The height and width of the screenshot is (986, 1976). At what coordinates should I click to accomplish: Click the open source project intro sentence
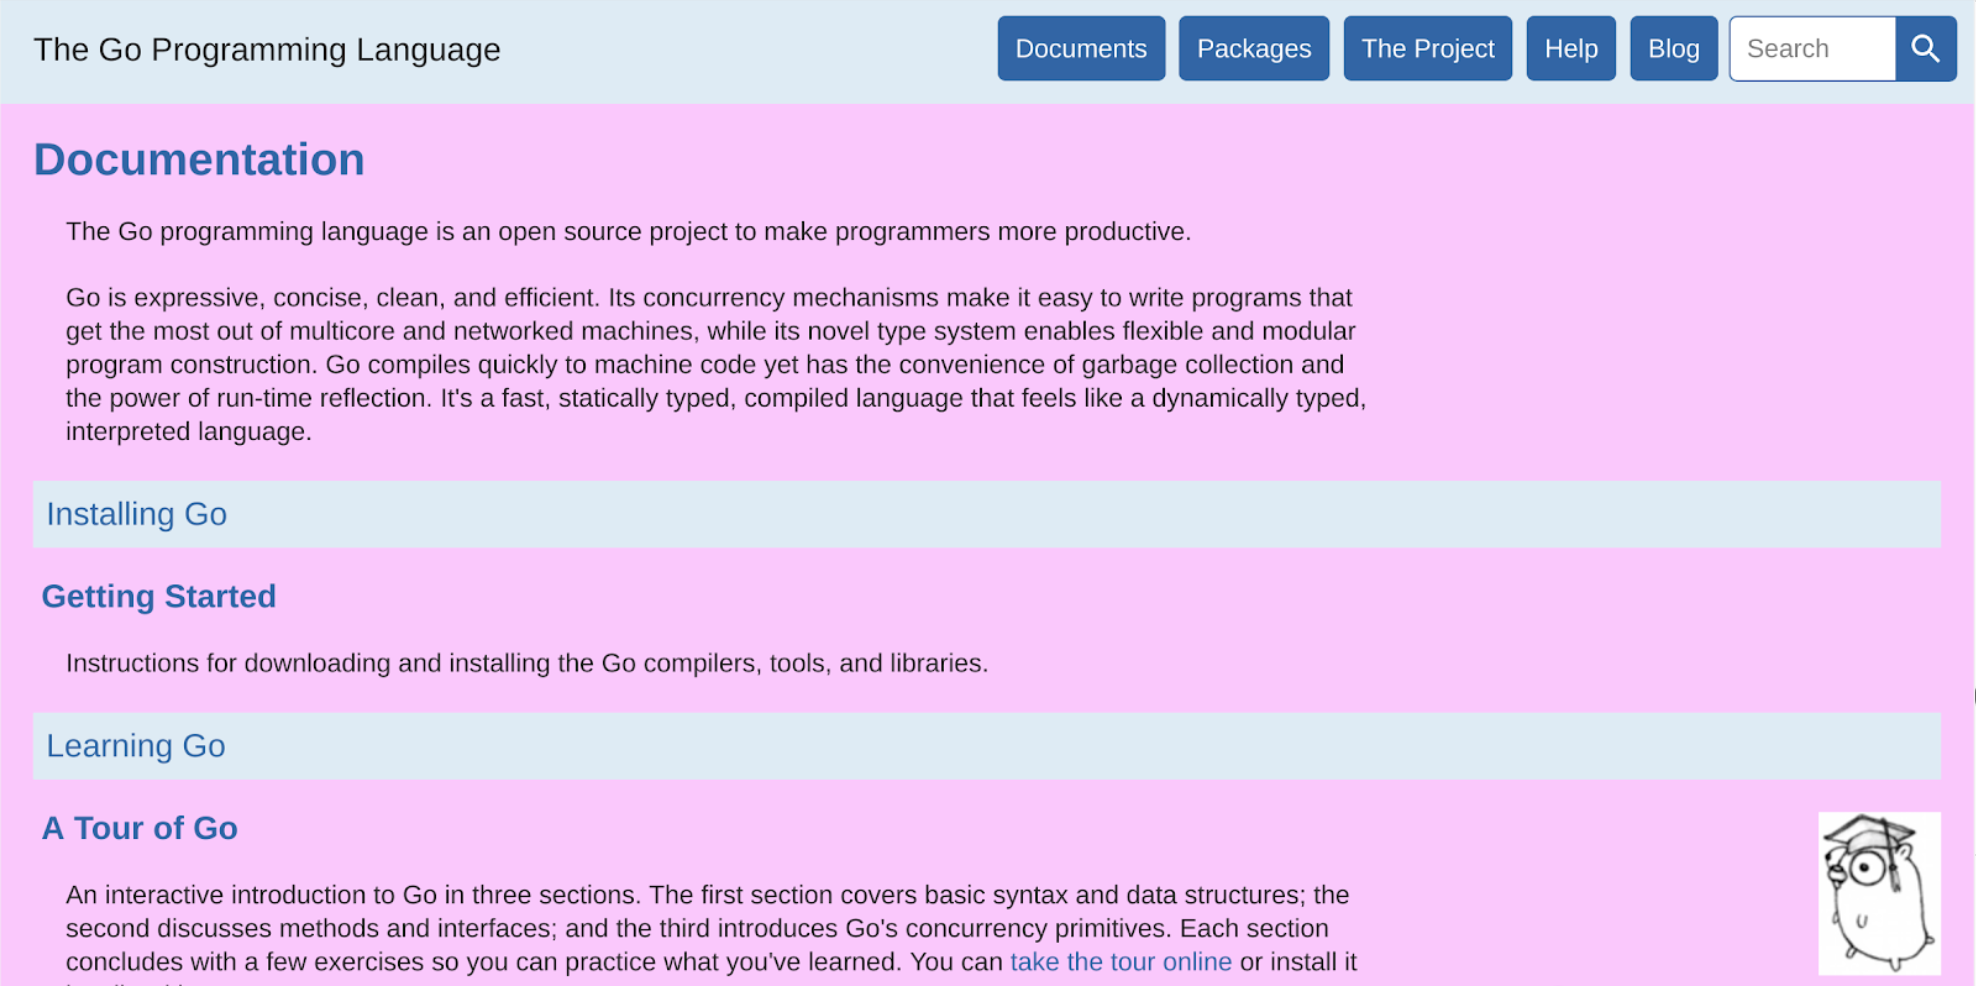point(628,232)
